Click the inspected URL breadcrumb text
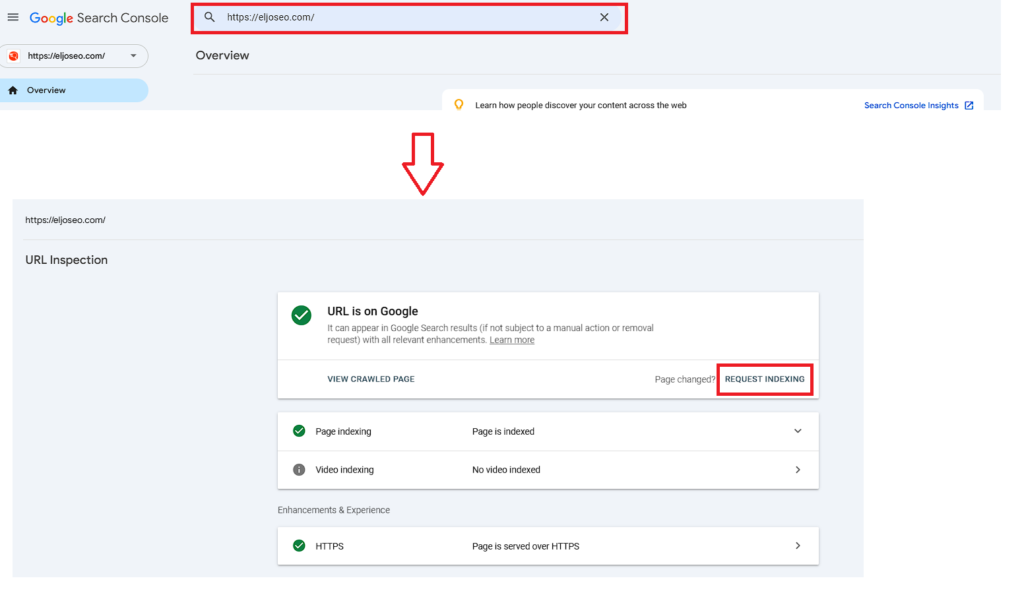This screenshot has height=599, width=1024. click(65, 220)
